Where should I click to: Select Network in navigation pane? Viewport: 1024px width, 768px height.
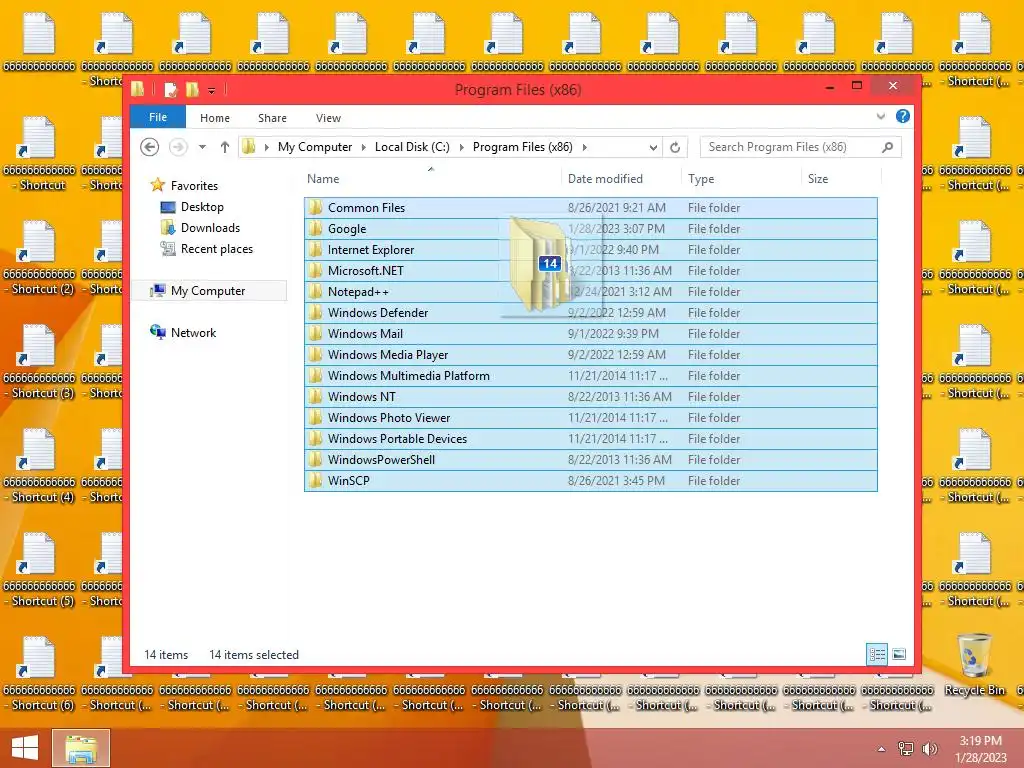coord(193,332)
